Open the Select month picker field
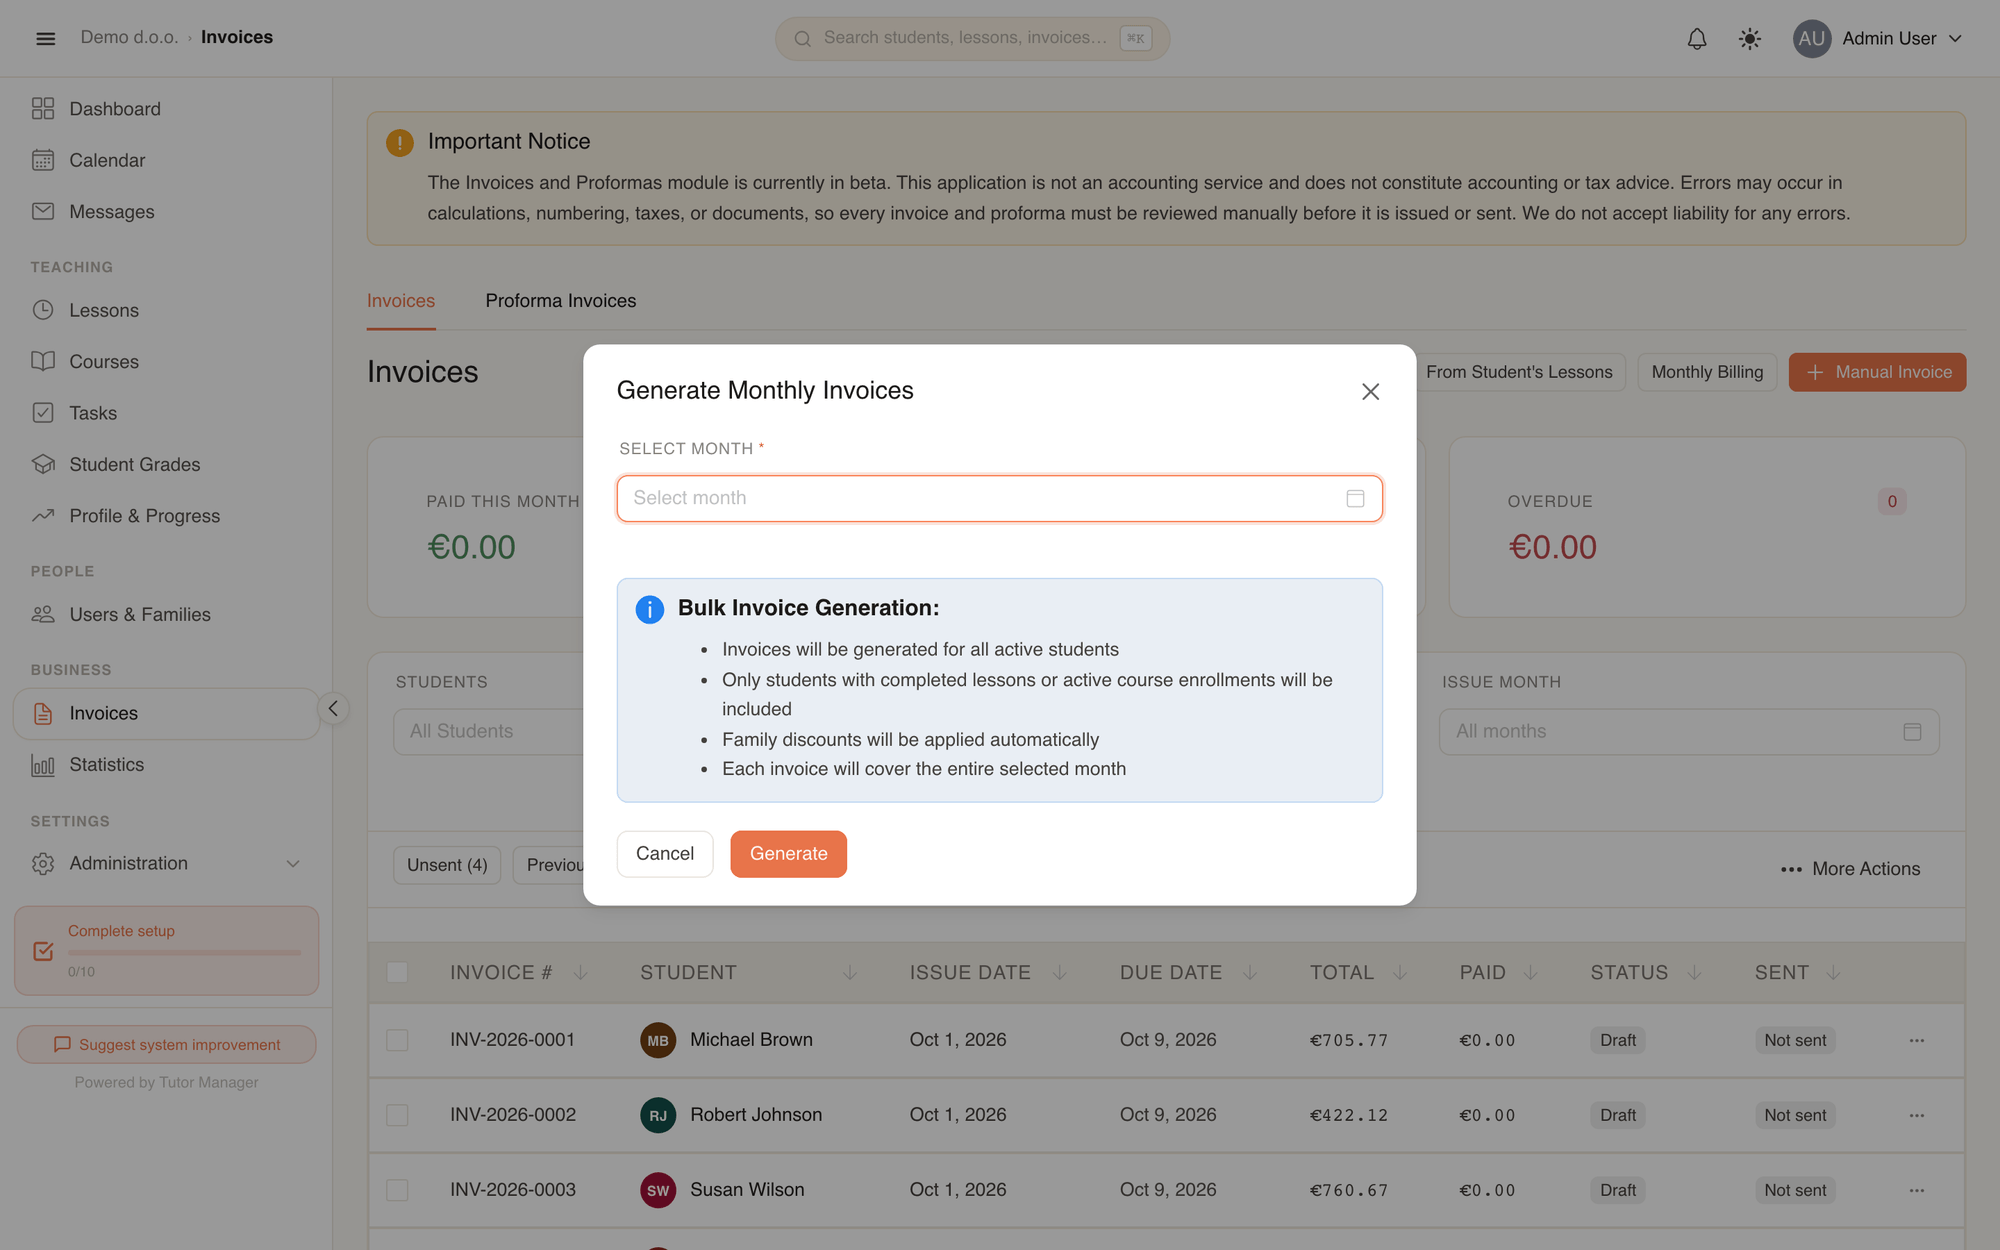The height and width of the screenshot is (1250, 2000). tap(999, 498)
